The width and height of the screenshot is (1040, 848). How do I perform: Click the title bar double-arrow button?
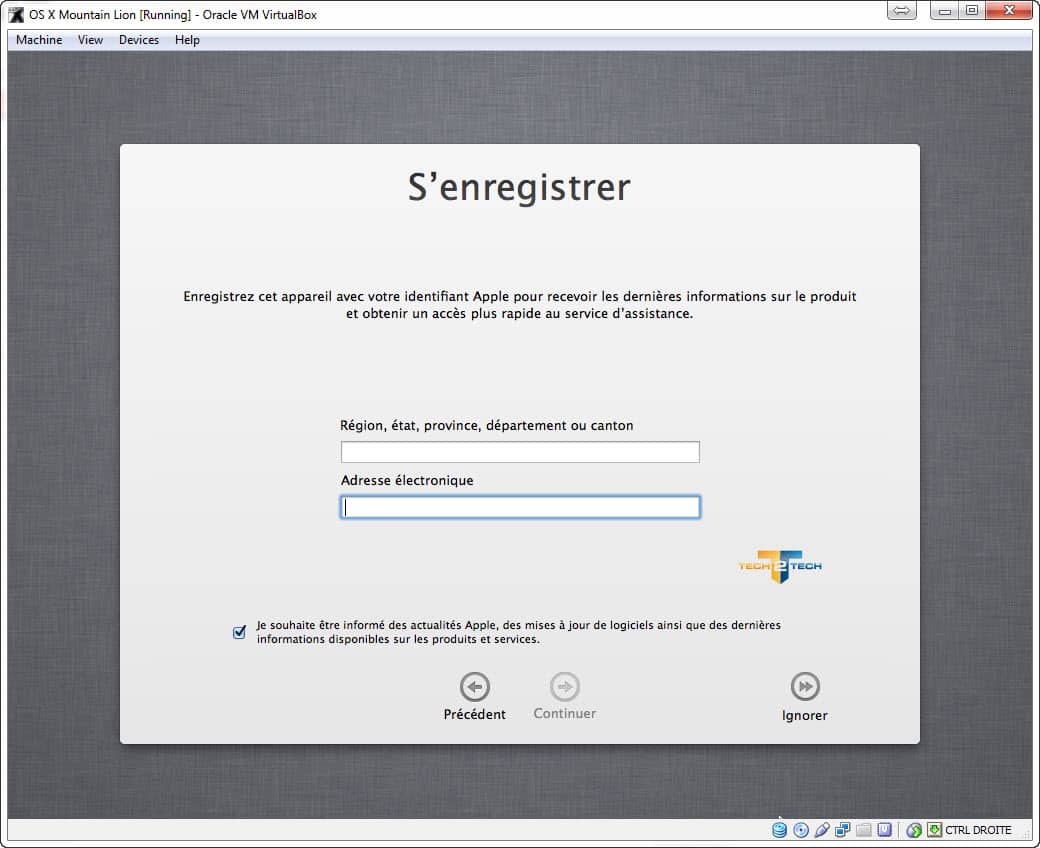pyautogui.click(x=901, y=11)
